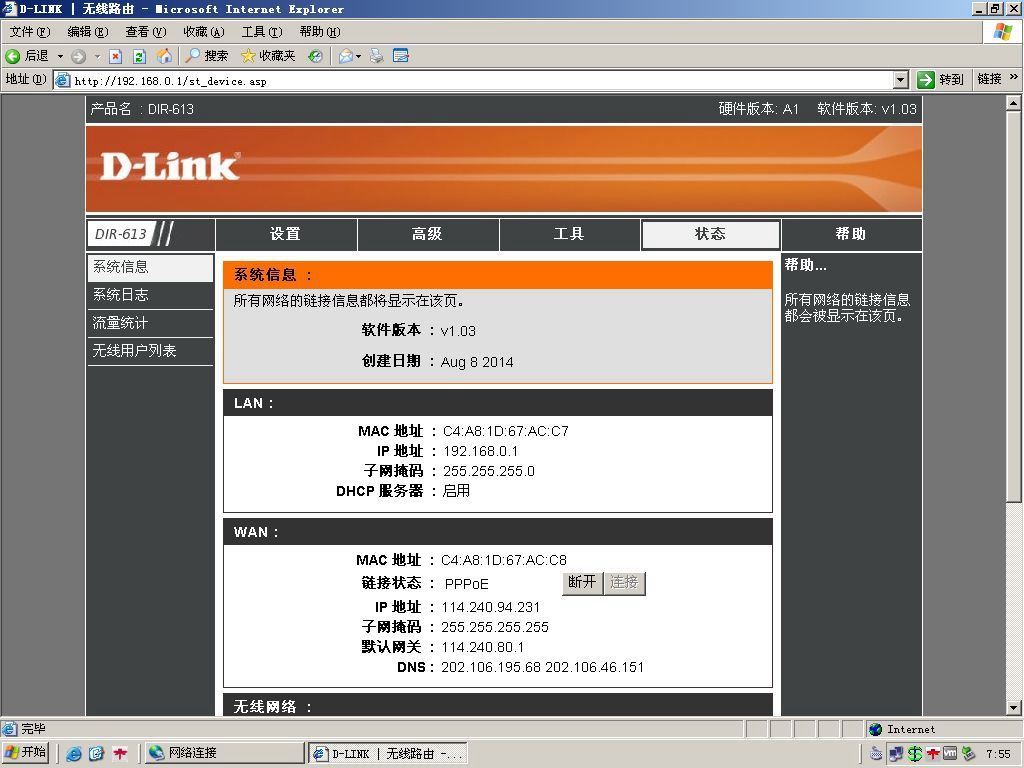Screen dimensions: 1024x768
Task: Switch to the 高级 tab
Action: click(427, 234)
